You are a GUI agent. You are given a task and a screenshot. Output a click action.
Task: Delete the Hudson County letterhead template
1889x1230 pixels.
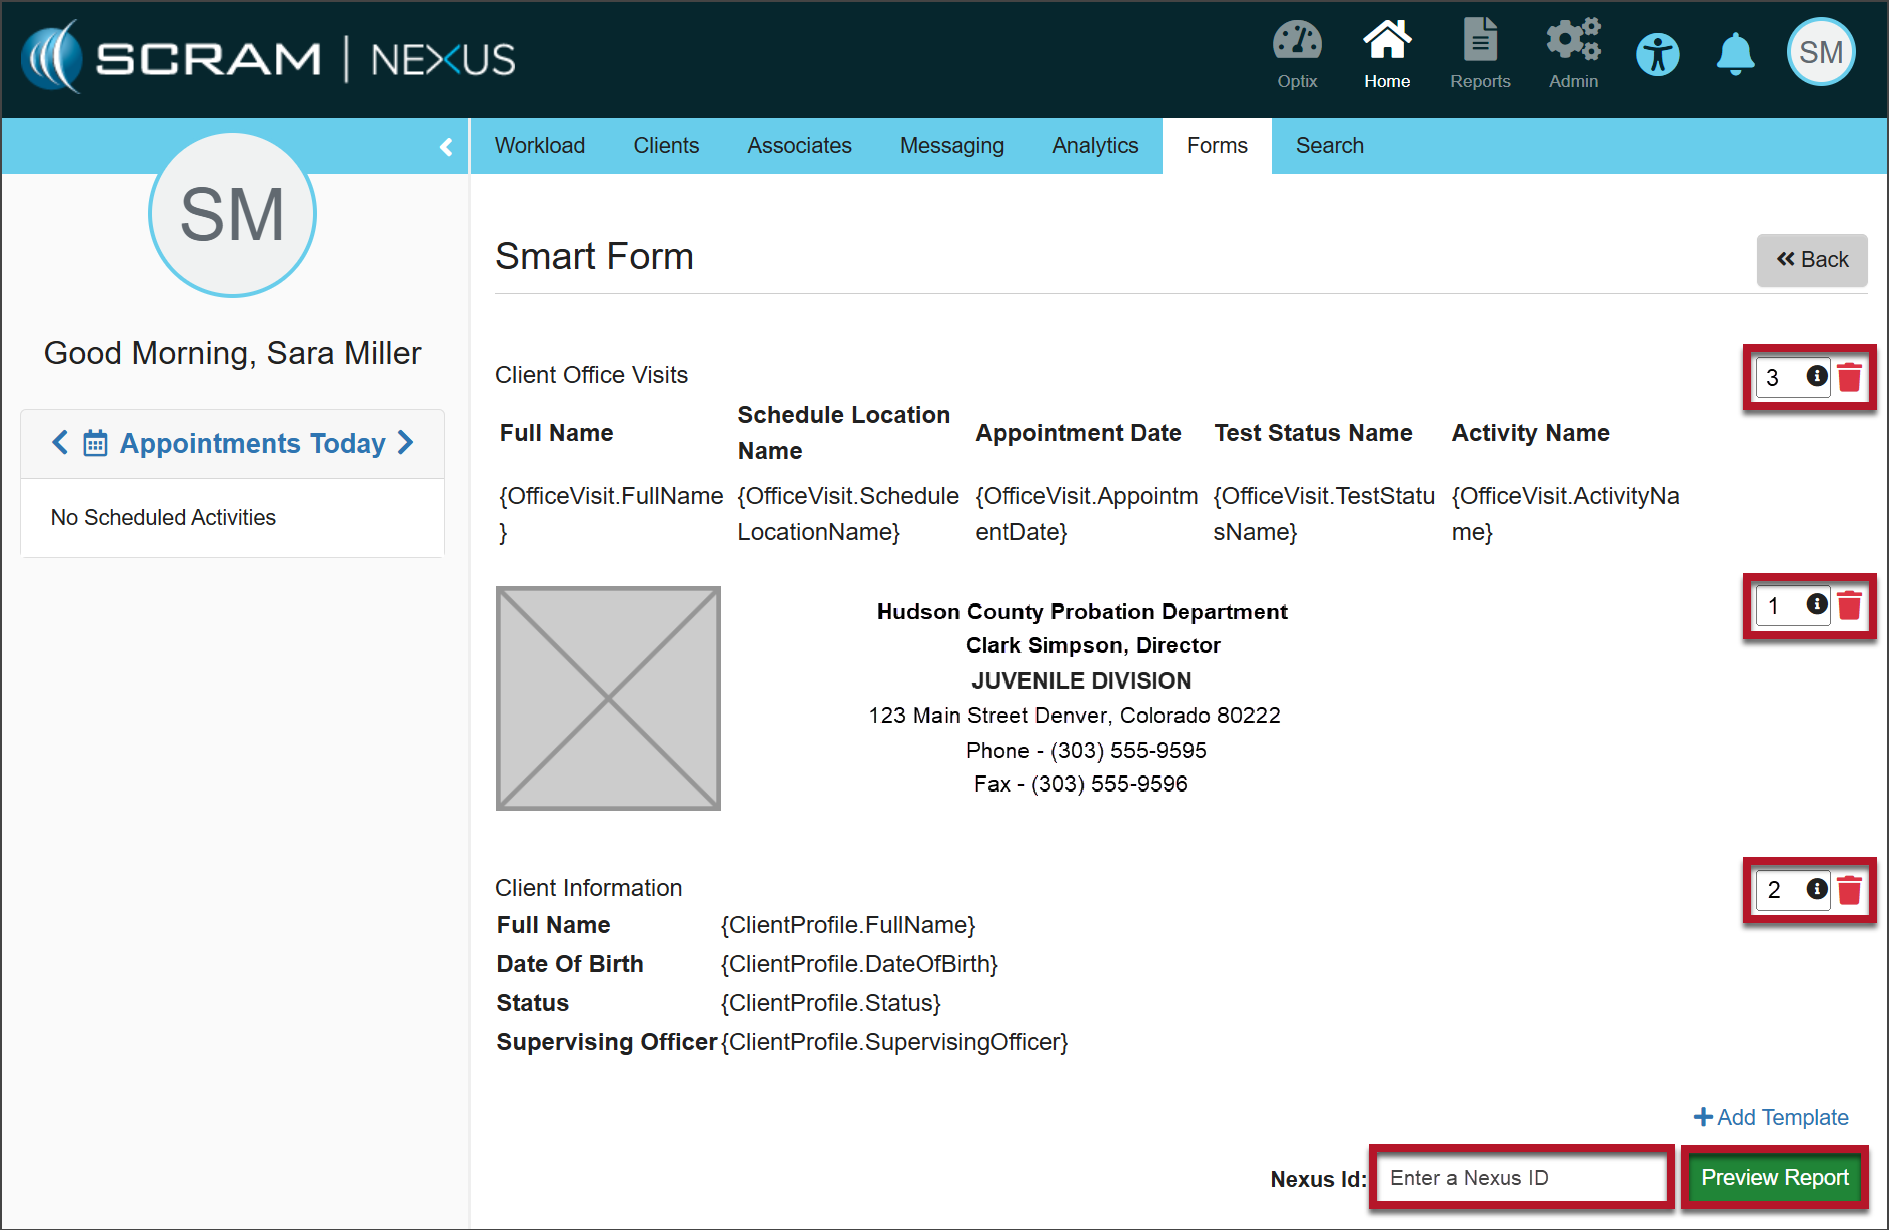pos(1850,606)
